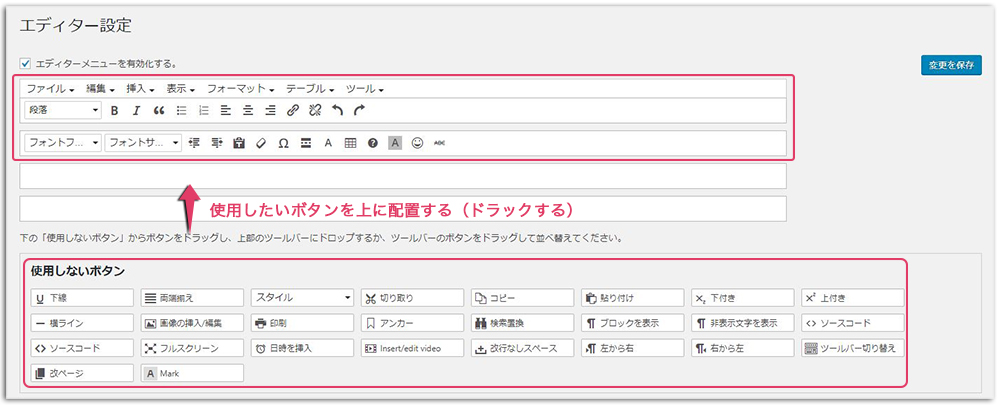The image size is (1000, 405).
Task: Open the テーブル menu
Action: pos(309,89)
